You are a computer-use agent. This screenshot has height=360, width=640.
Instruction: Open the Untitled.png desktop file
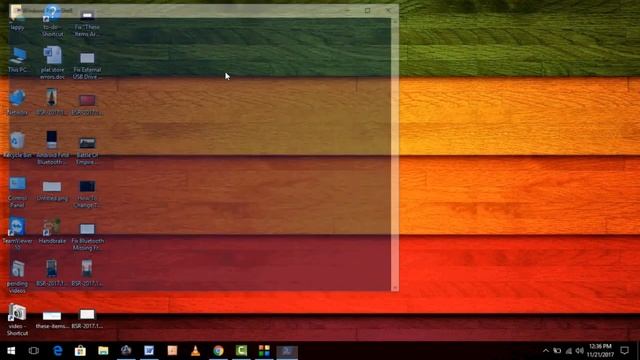pos(52,191)
